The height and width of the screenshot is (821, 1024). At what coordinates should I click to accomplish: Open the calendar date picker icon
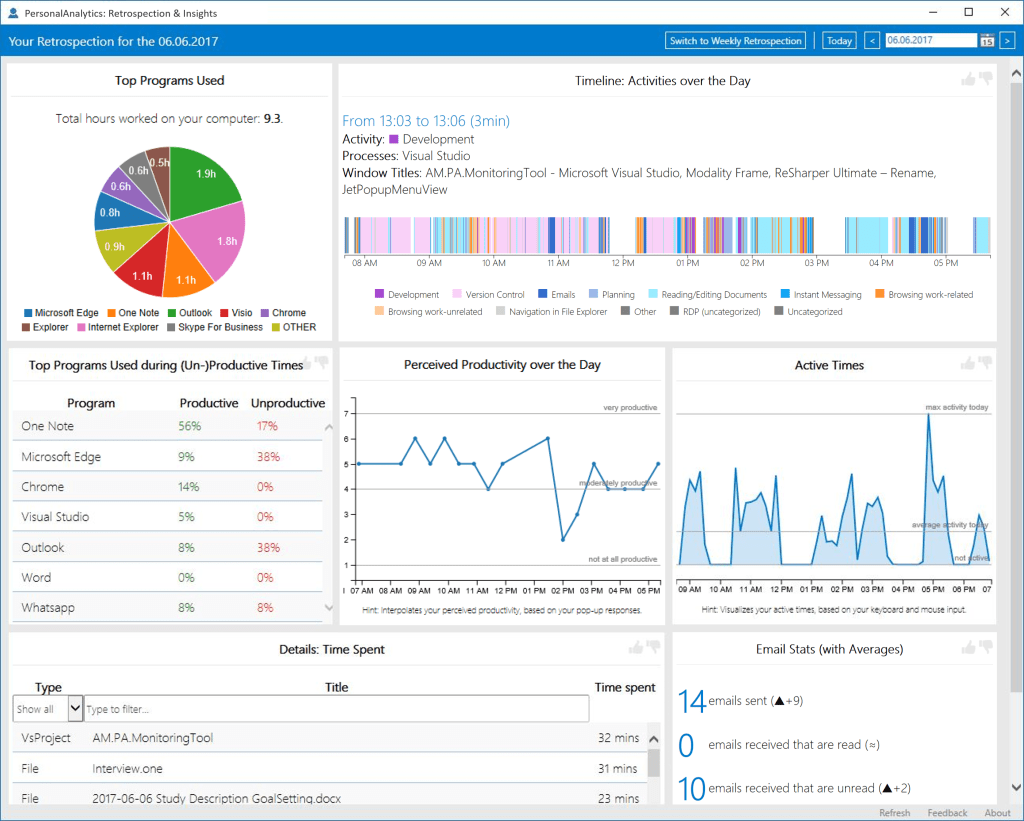click(x=987, y=40)
